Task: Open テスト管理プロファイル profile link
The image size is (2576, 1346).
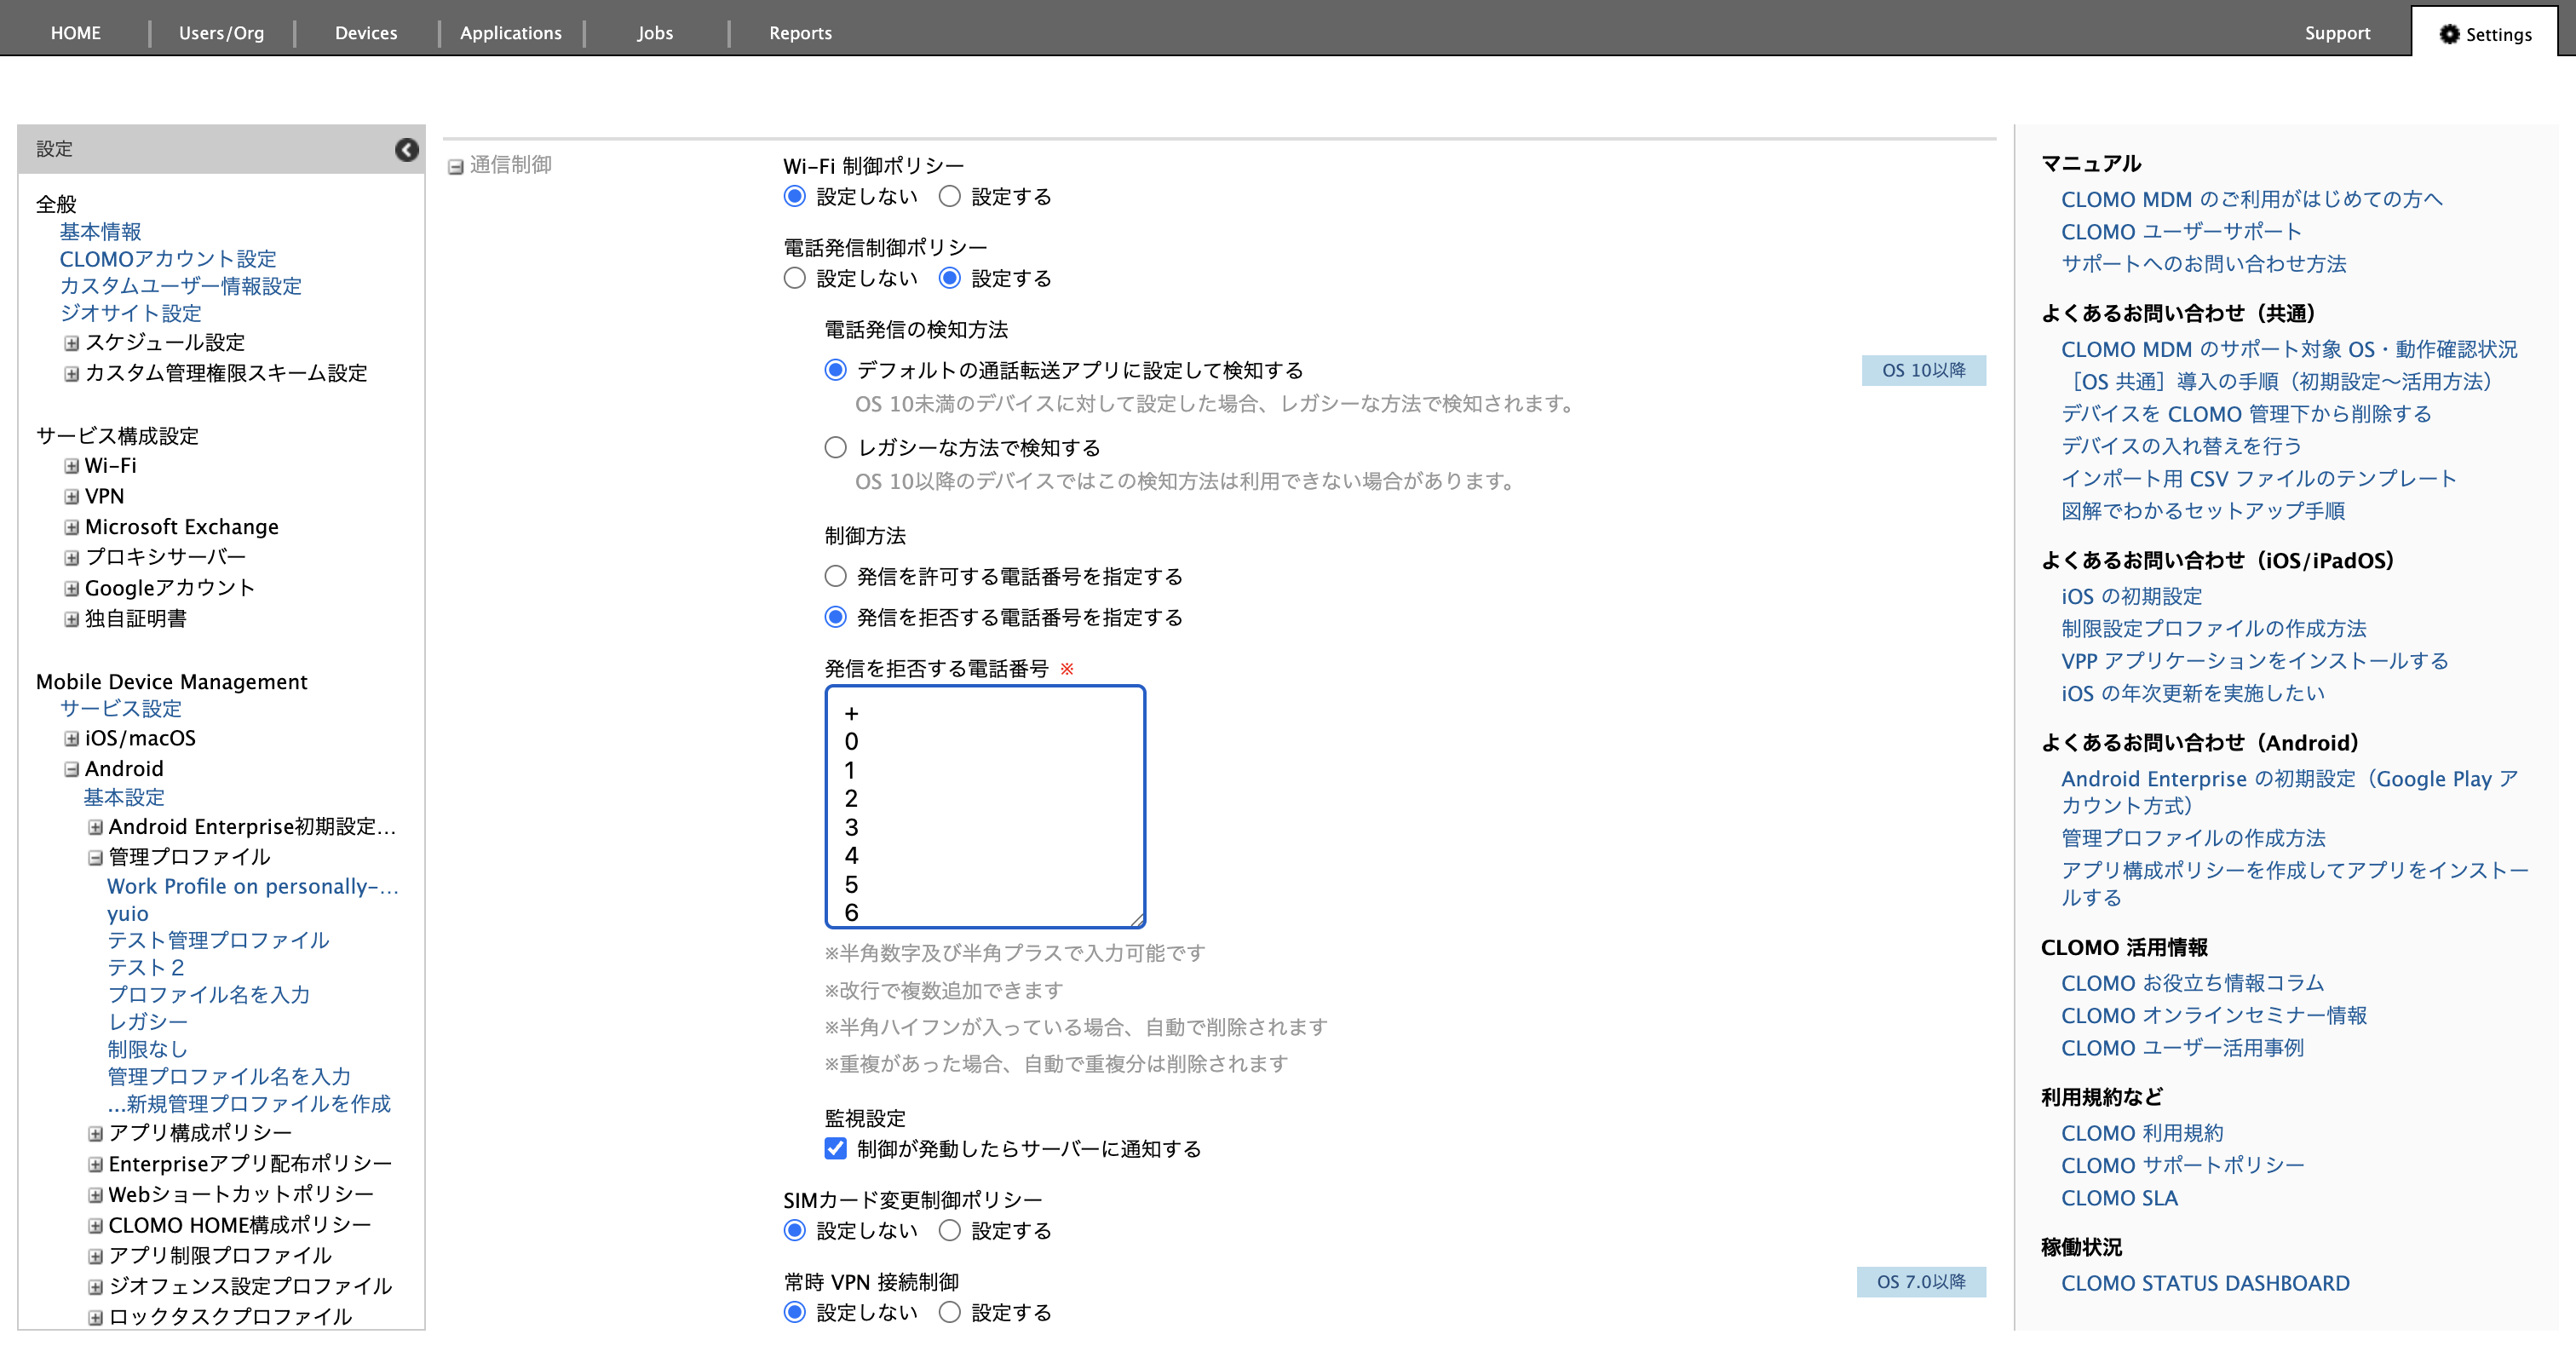Action: pyautogui.click(x=218, y=940)
